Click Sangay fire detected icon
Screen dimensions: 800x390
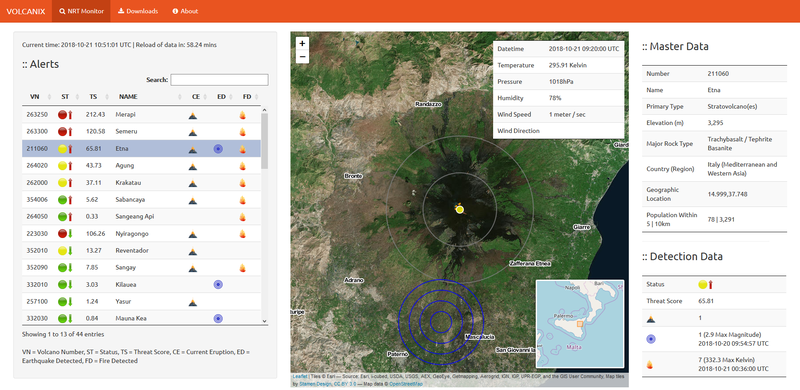[x=242, y=267]
